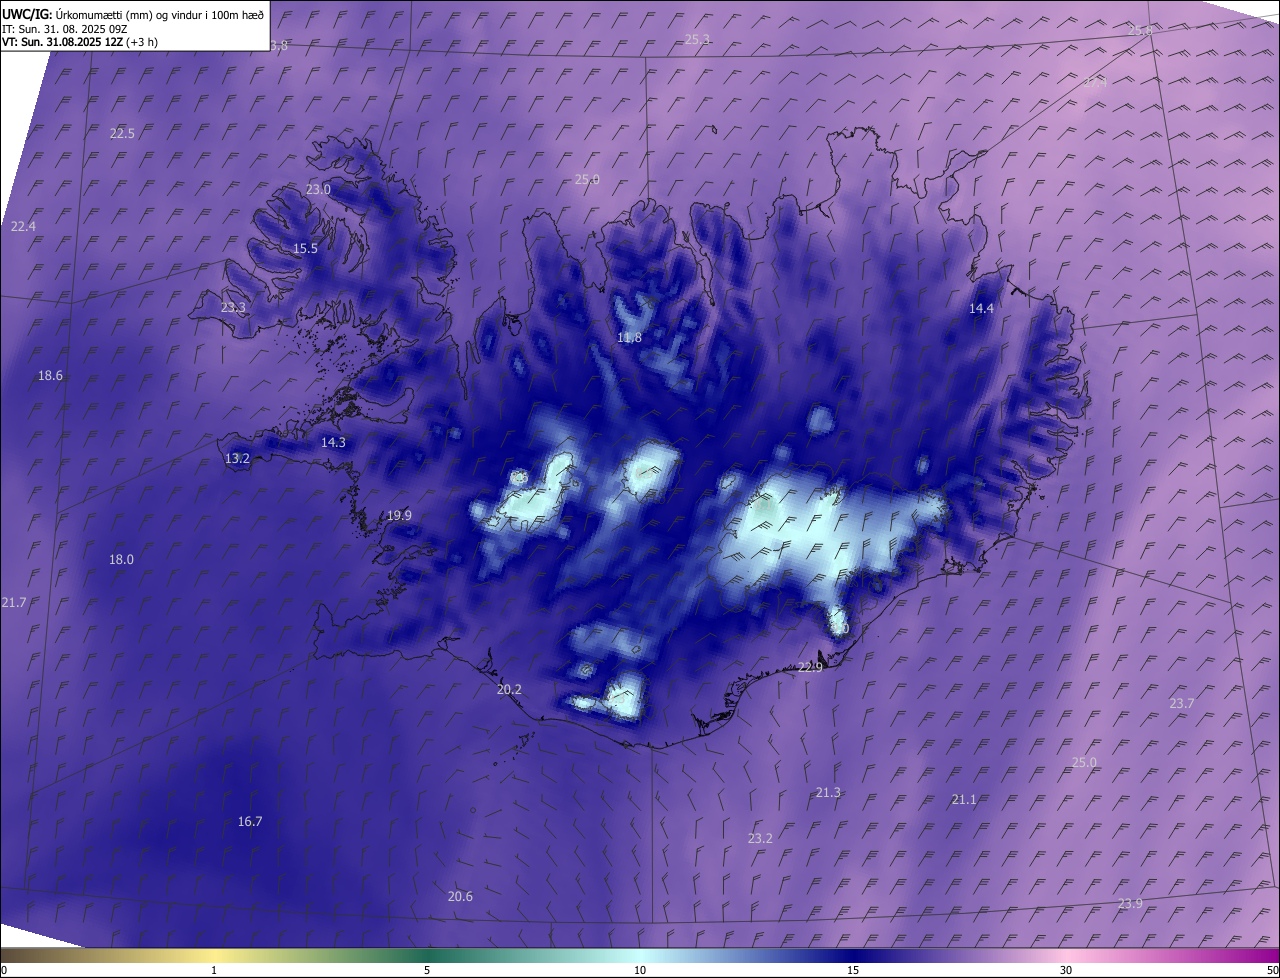The height and width of the screenshot is (978, 1280).
Task: Select the 22.5 value label
Action: click(122, 133)
